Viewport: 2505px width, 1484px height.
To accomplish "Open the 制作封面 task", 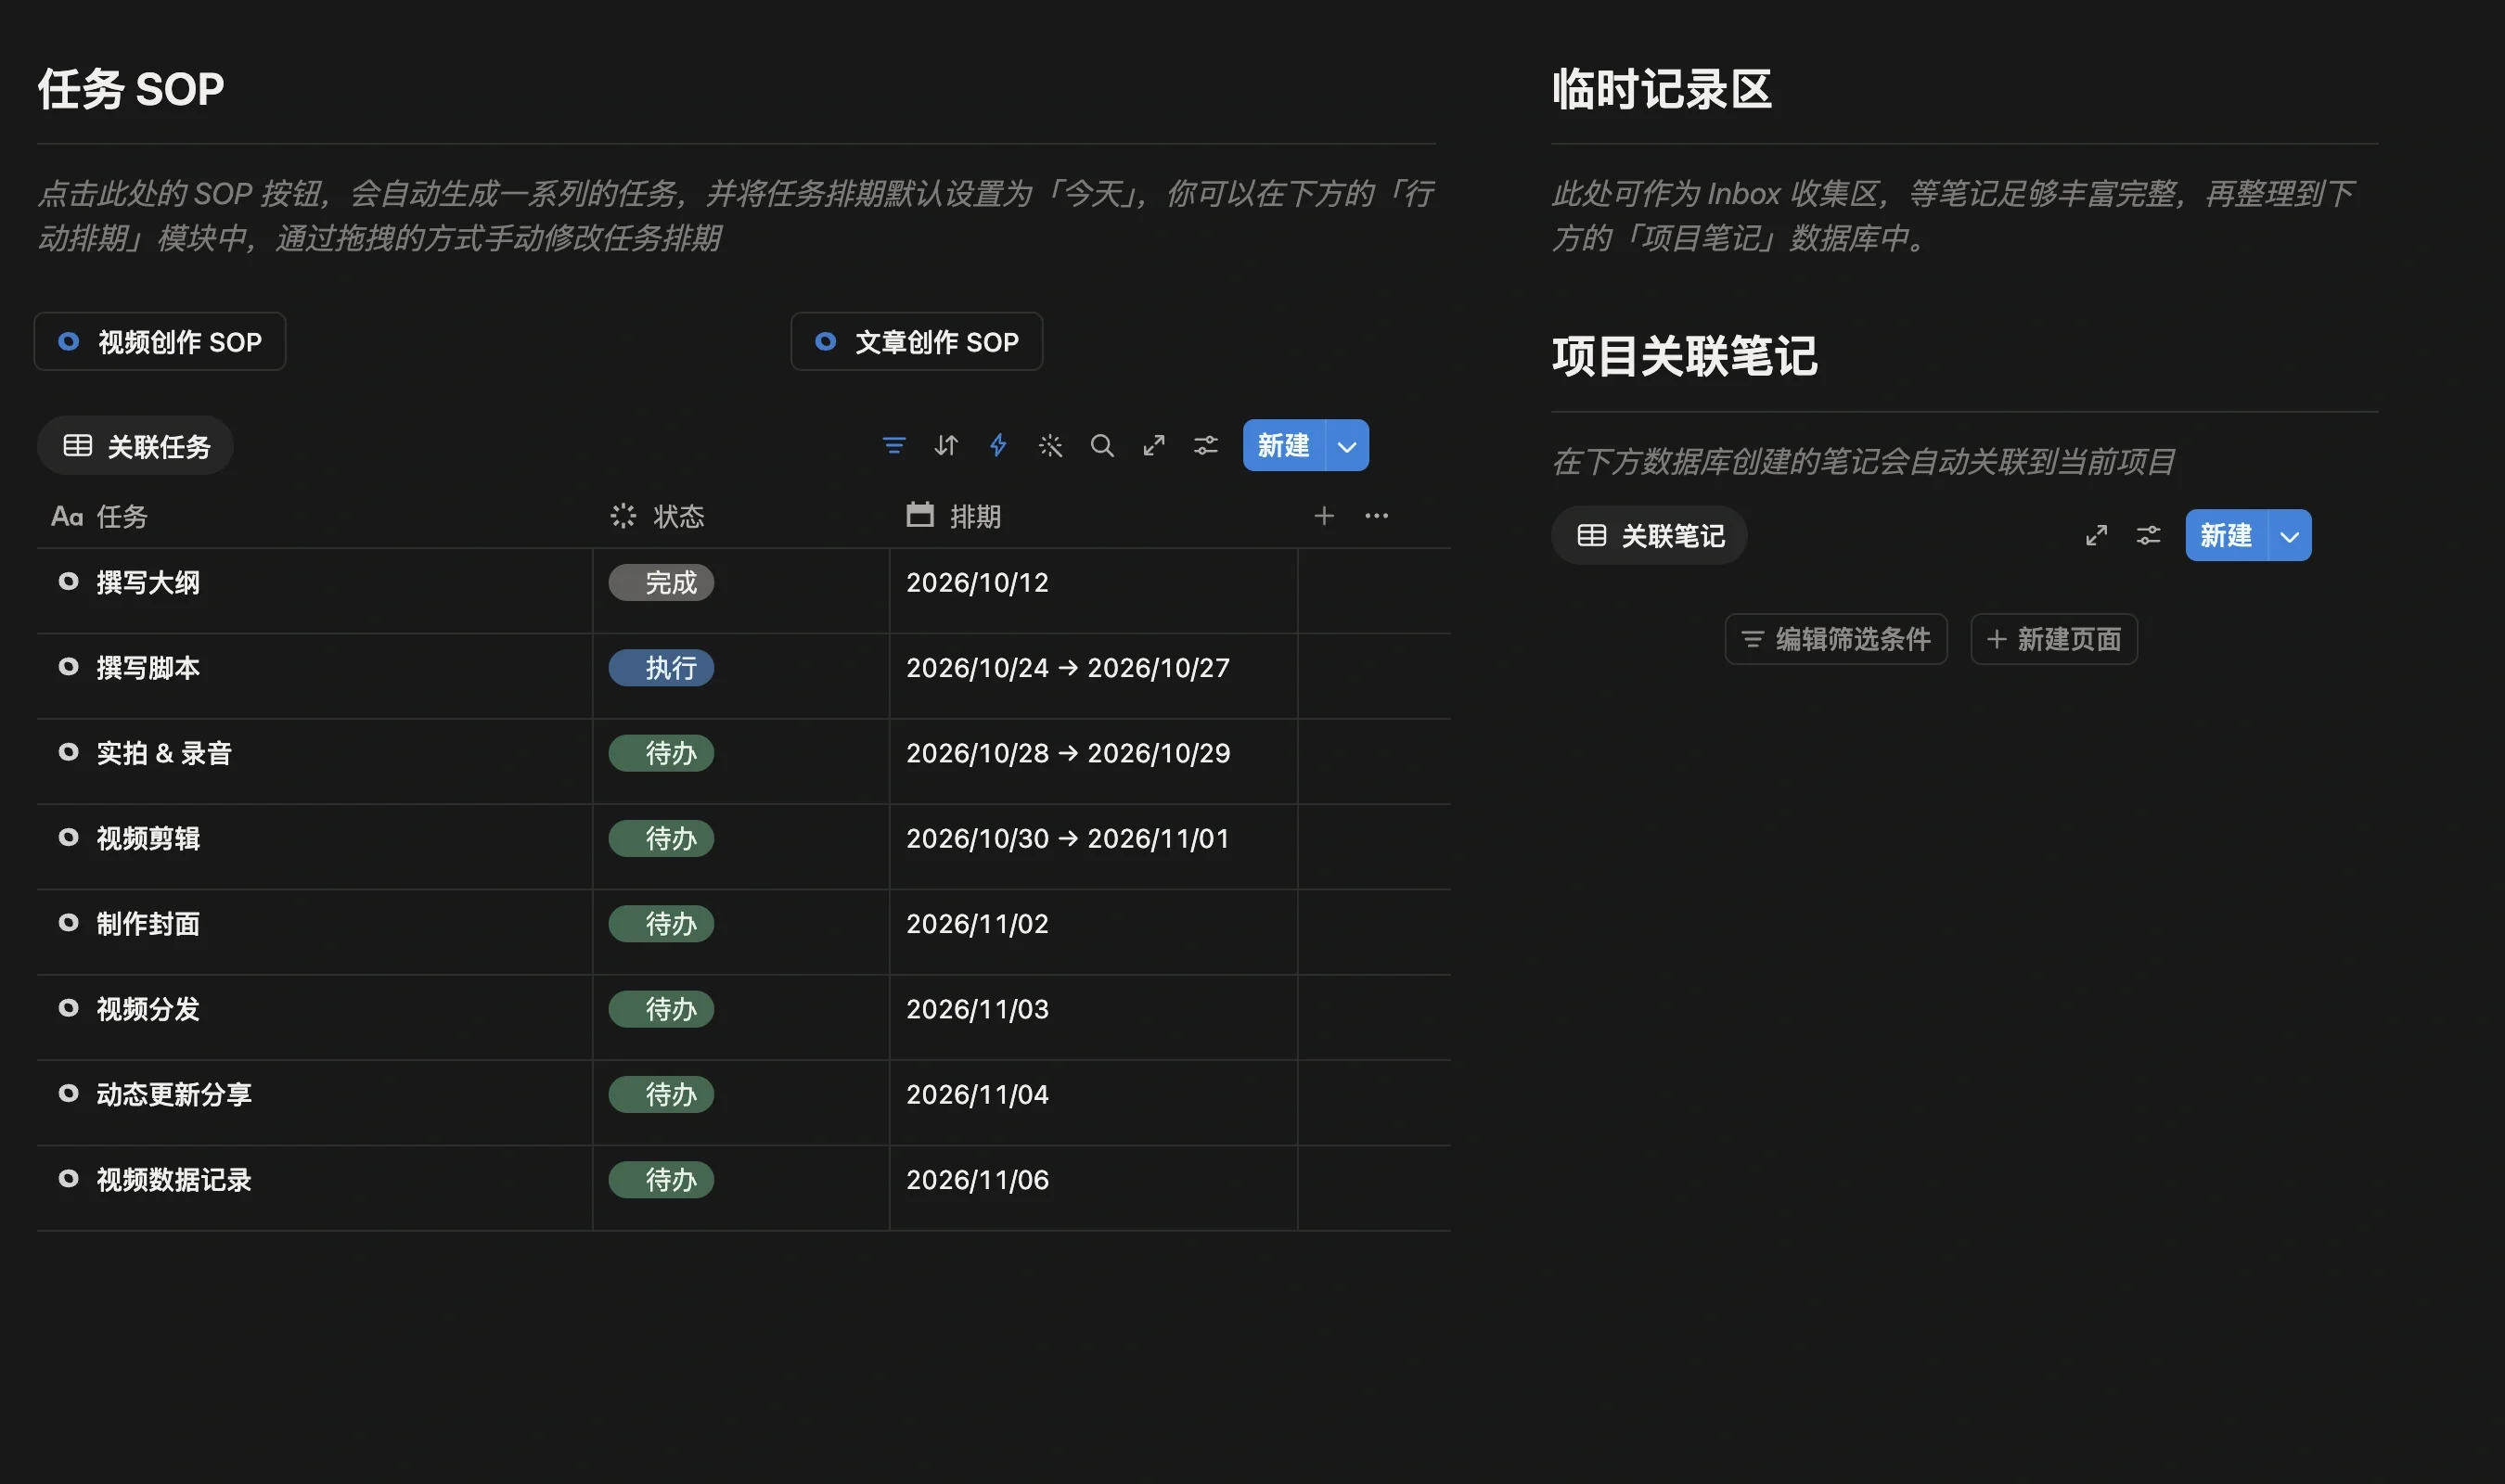I will (x=148, y=924).
